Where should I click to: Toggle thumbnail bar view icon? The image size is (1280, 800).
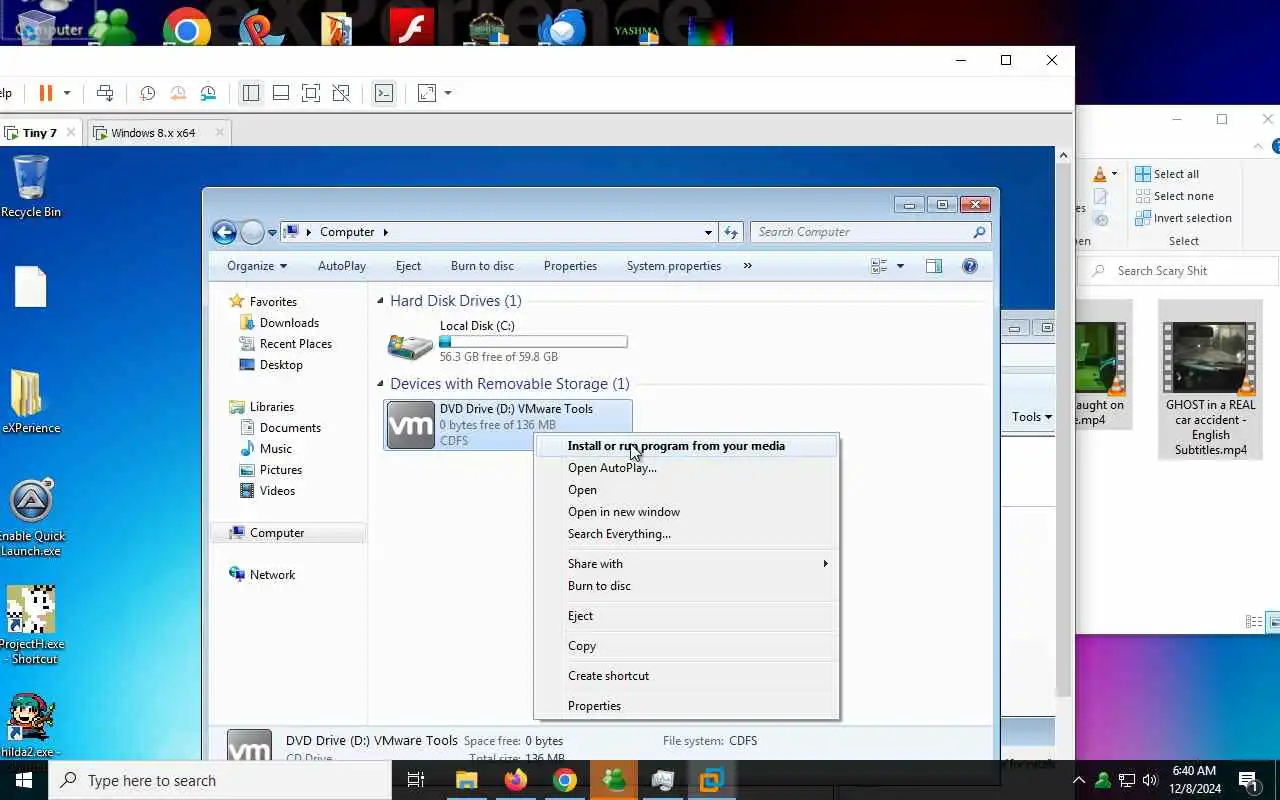pyautogui.click(x=281, y=93)
